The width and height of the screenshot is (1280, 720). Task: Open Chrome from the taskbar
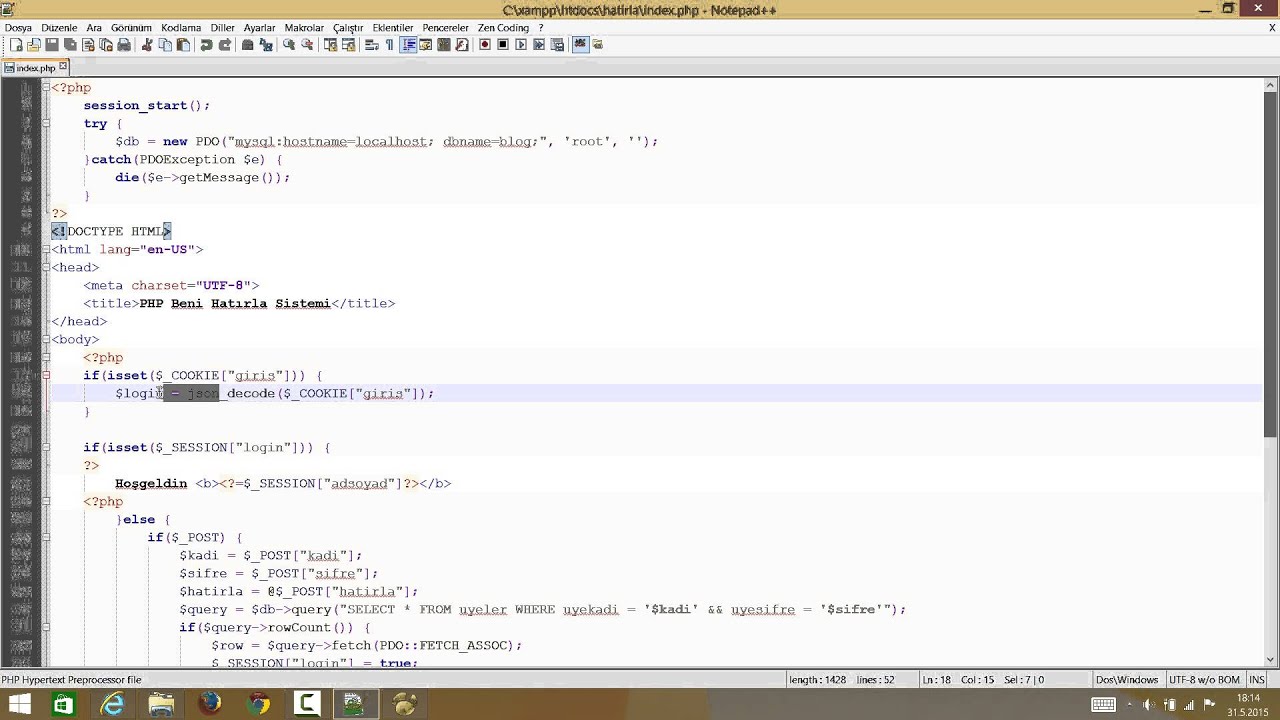point(259,704)
